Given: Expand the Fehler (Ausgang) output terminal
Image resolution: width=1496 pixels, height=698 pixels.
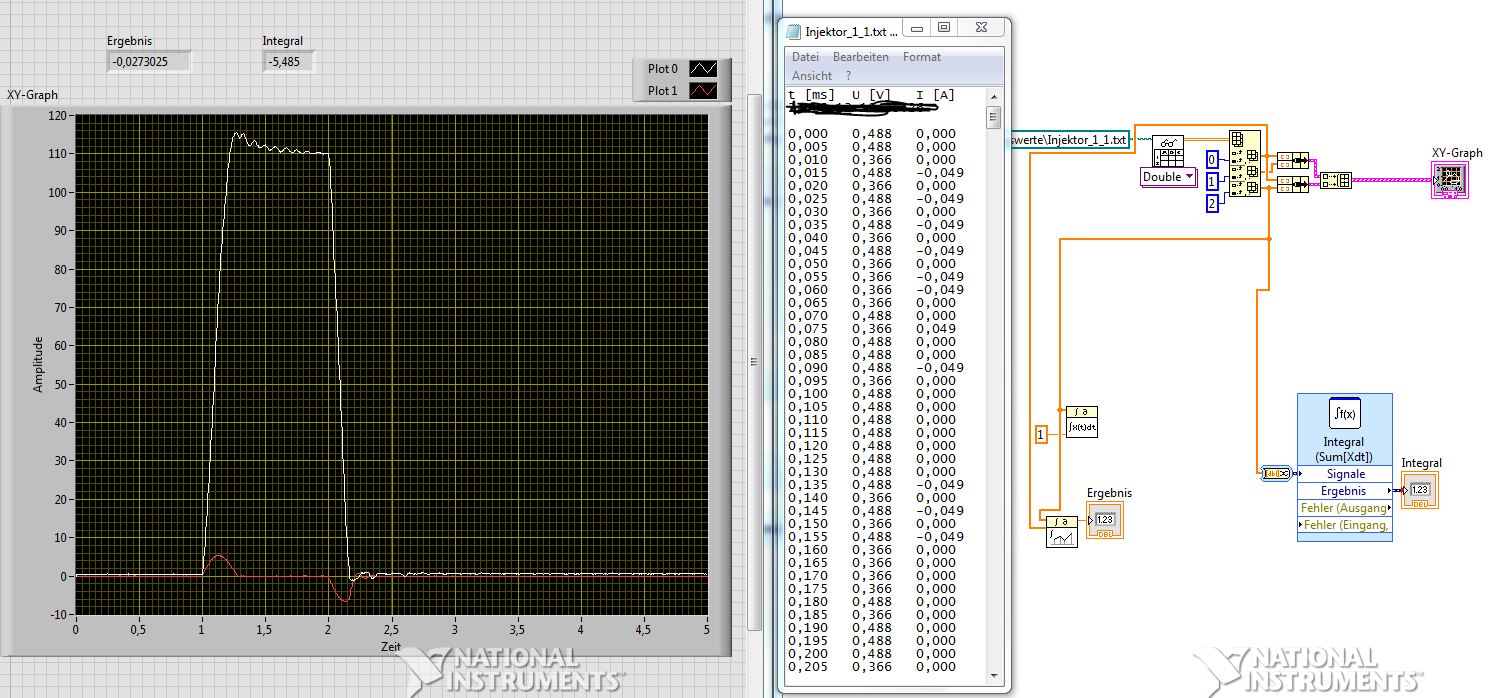Looking at the screenshot, I should [x=1344, y=508].
